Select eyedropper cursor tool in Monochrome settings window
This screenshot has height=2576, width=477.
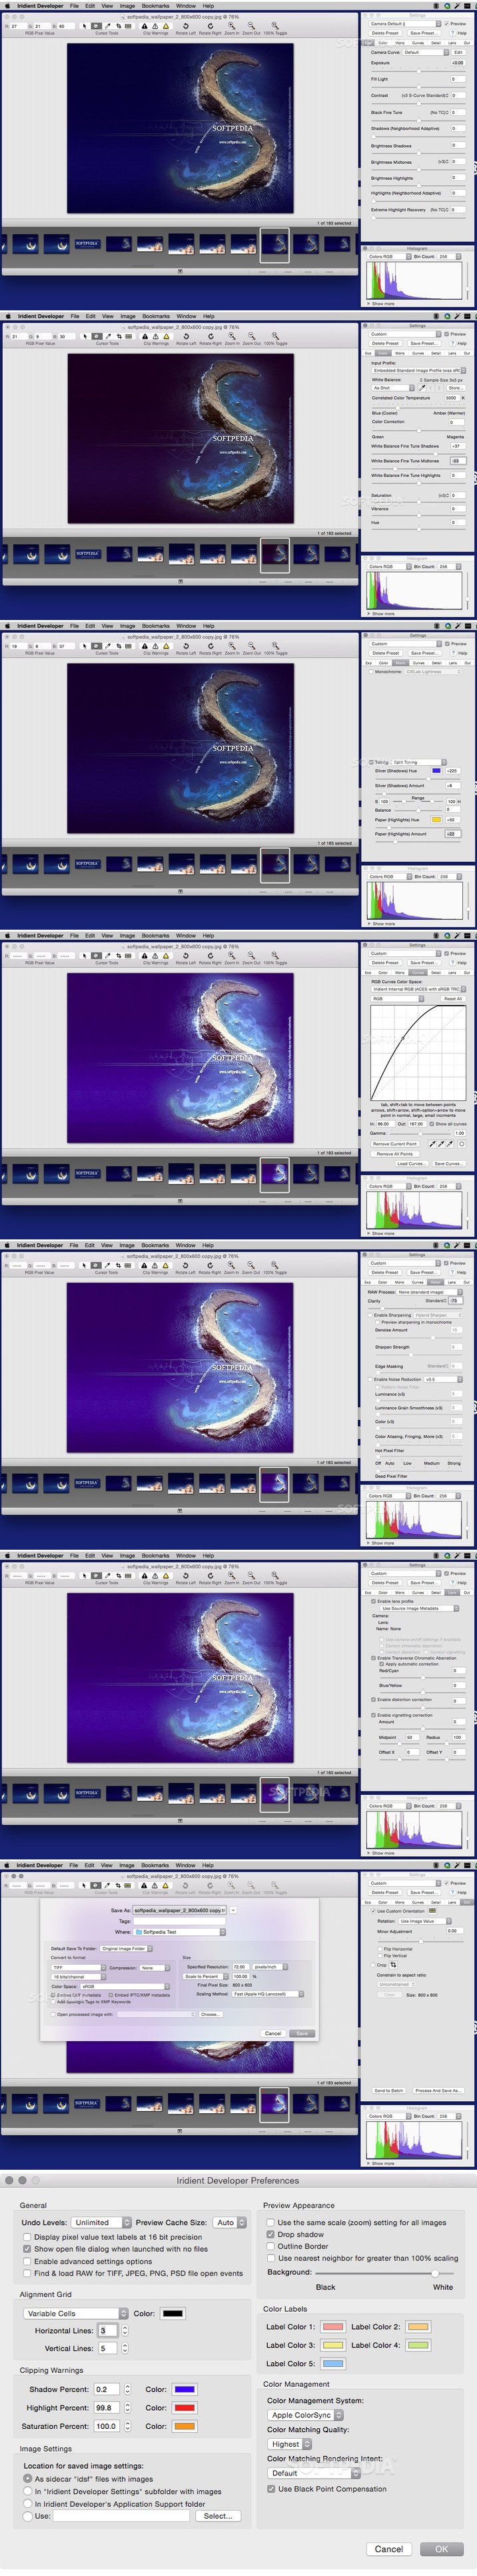point(108,646)
